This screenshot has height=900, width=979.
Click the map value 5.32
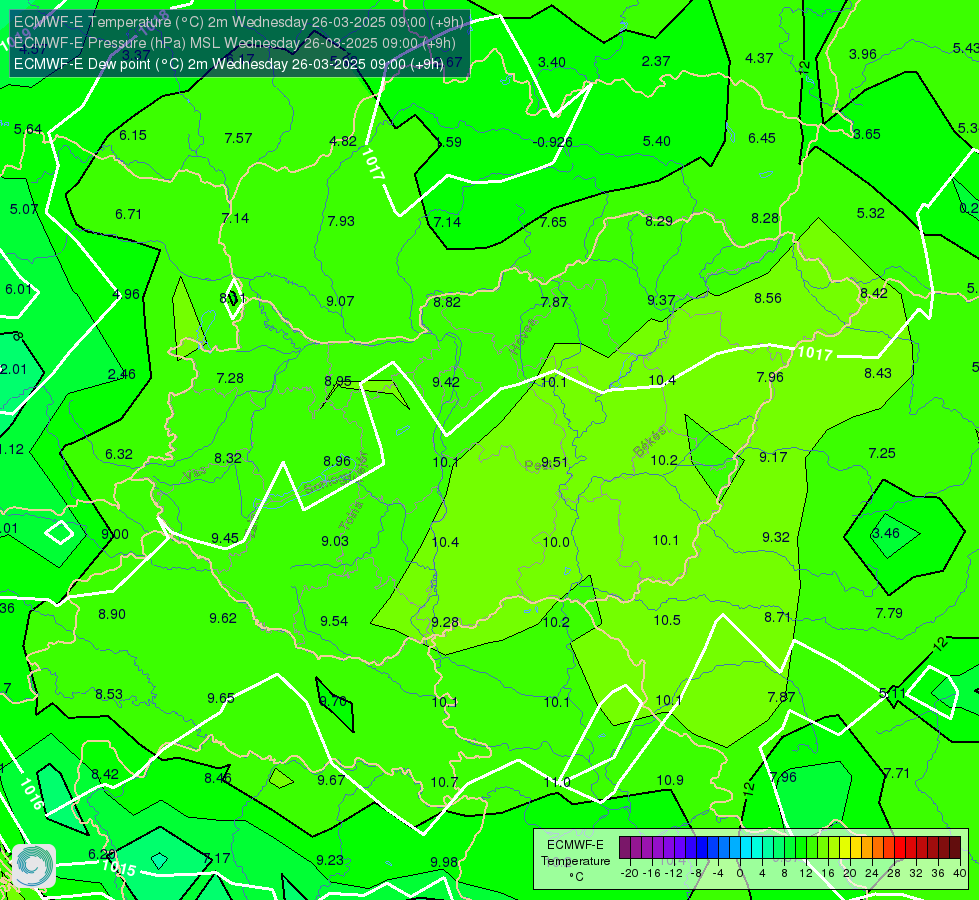tap(870, 213)
